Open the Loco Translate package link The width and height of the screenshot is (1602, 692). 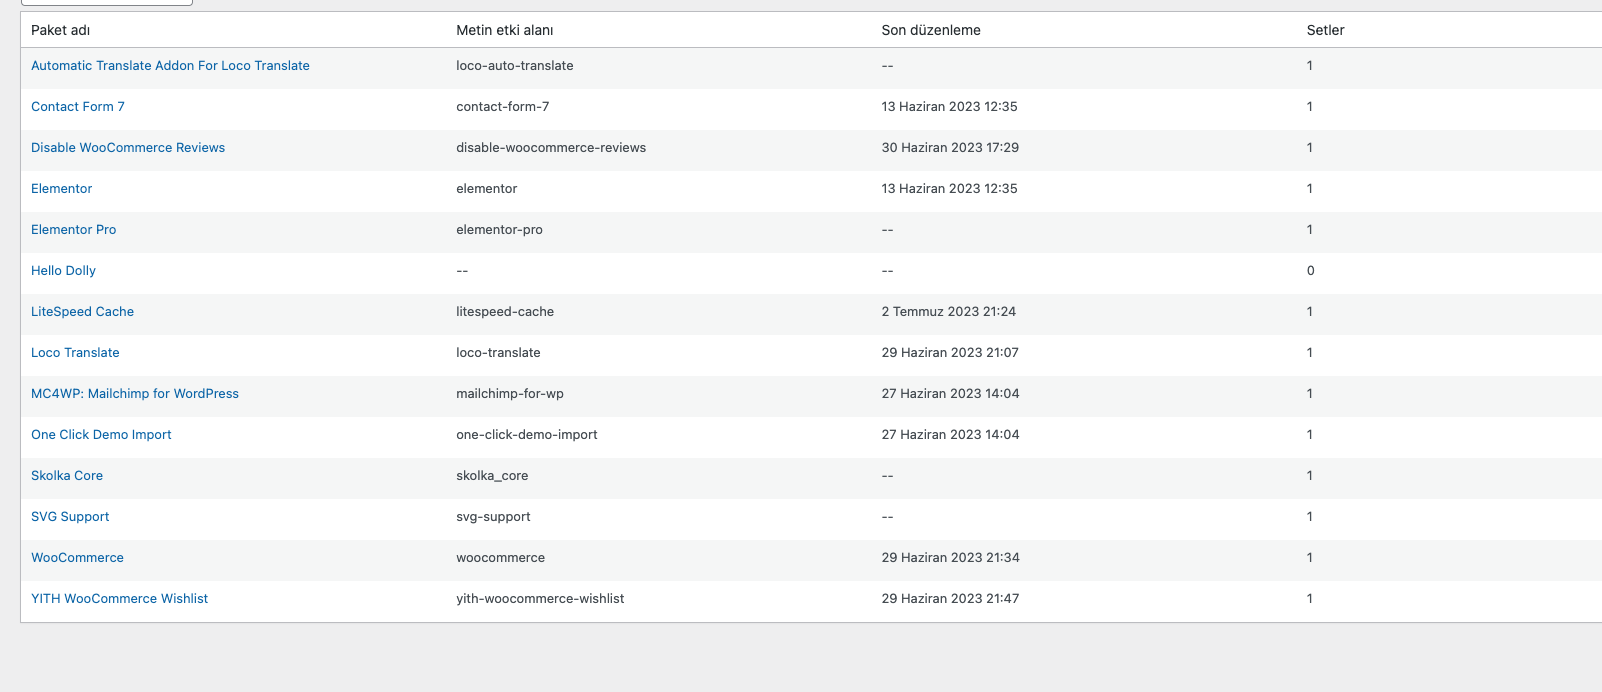[x=75, y=353]
